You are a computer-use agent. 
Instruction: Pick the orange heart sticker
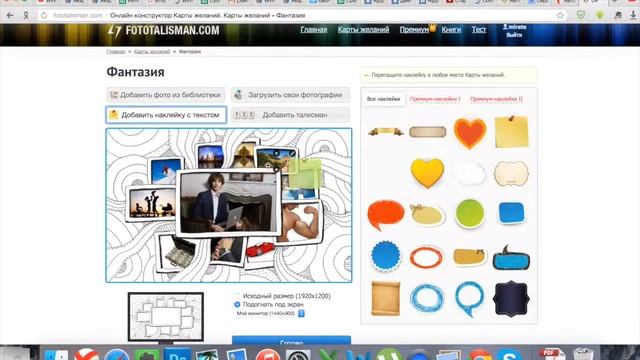click(x=470, y=133)
